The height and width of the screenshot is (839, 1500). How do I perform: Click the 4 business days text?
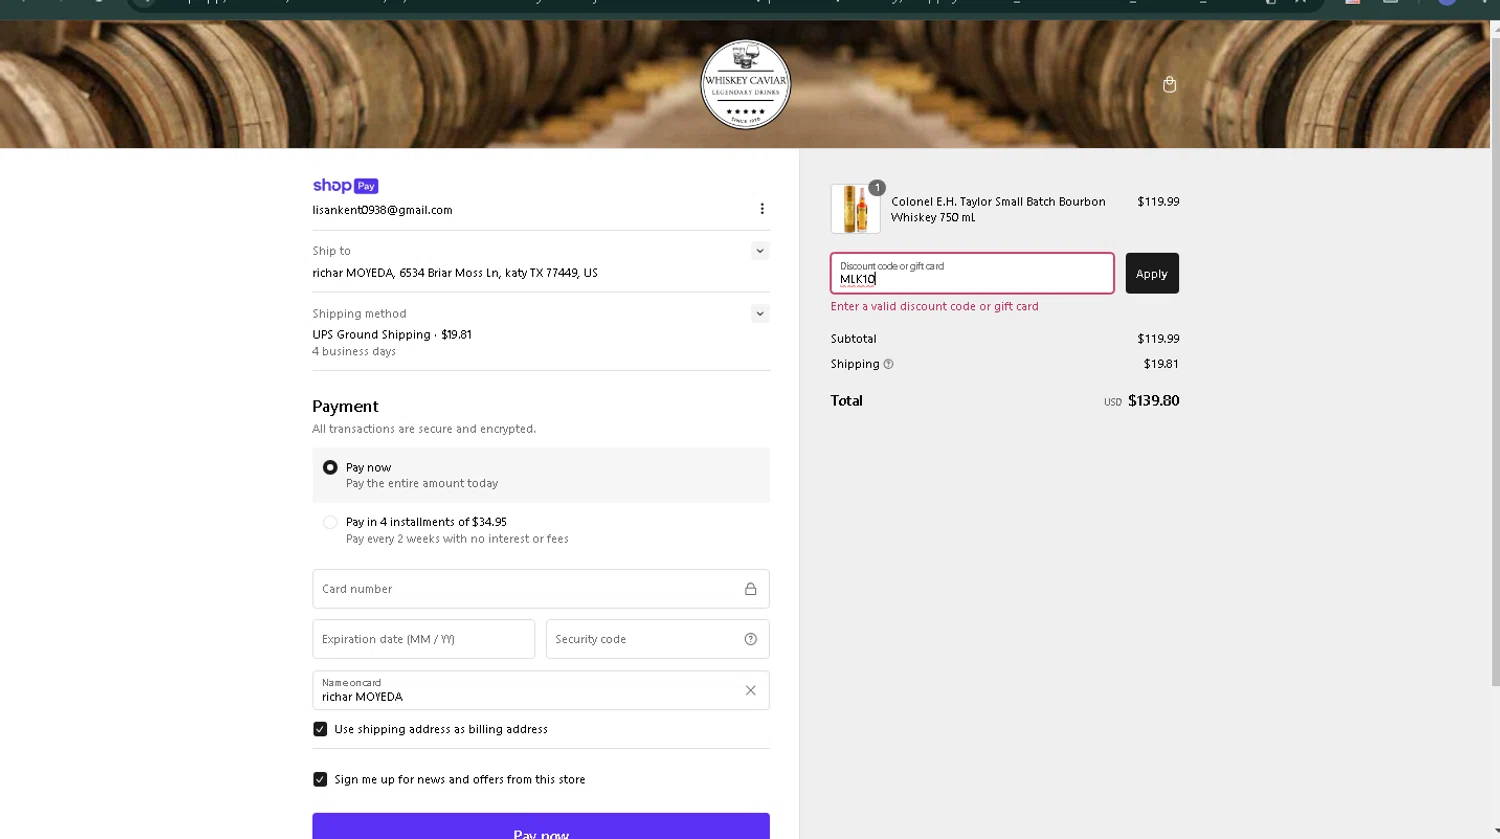click(354, 352)
